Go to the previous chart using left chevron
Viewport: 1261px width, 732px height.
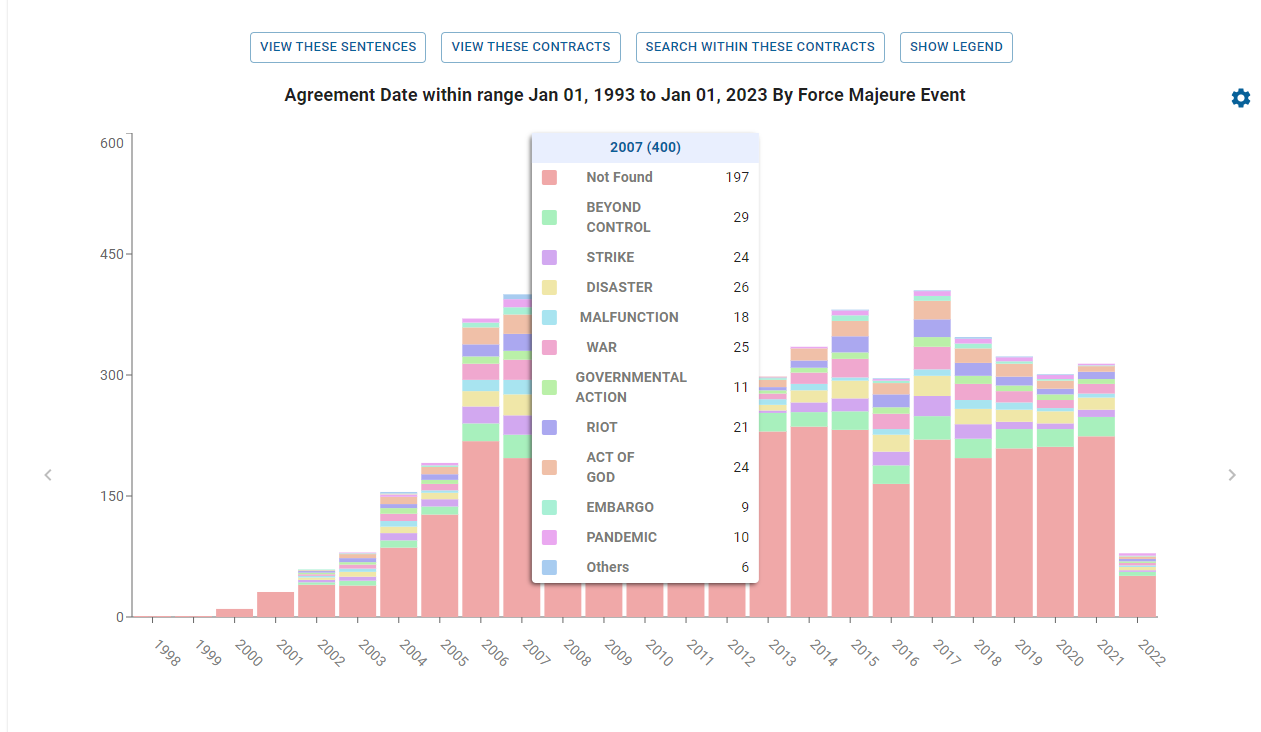pyautogui.click(x=48, y=475)
